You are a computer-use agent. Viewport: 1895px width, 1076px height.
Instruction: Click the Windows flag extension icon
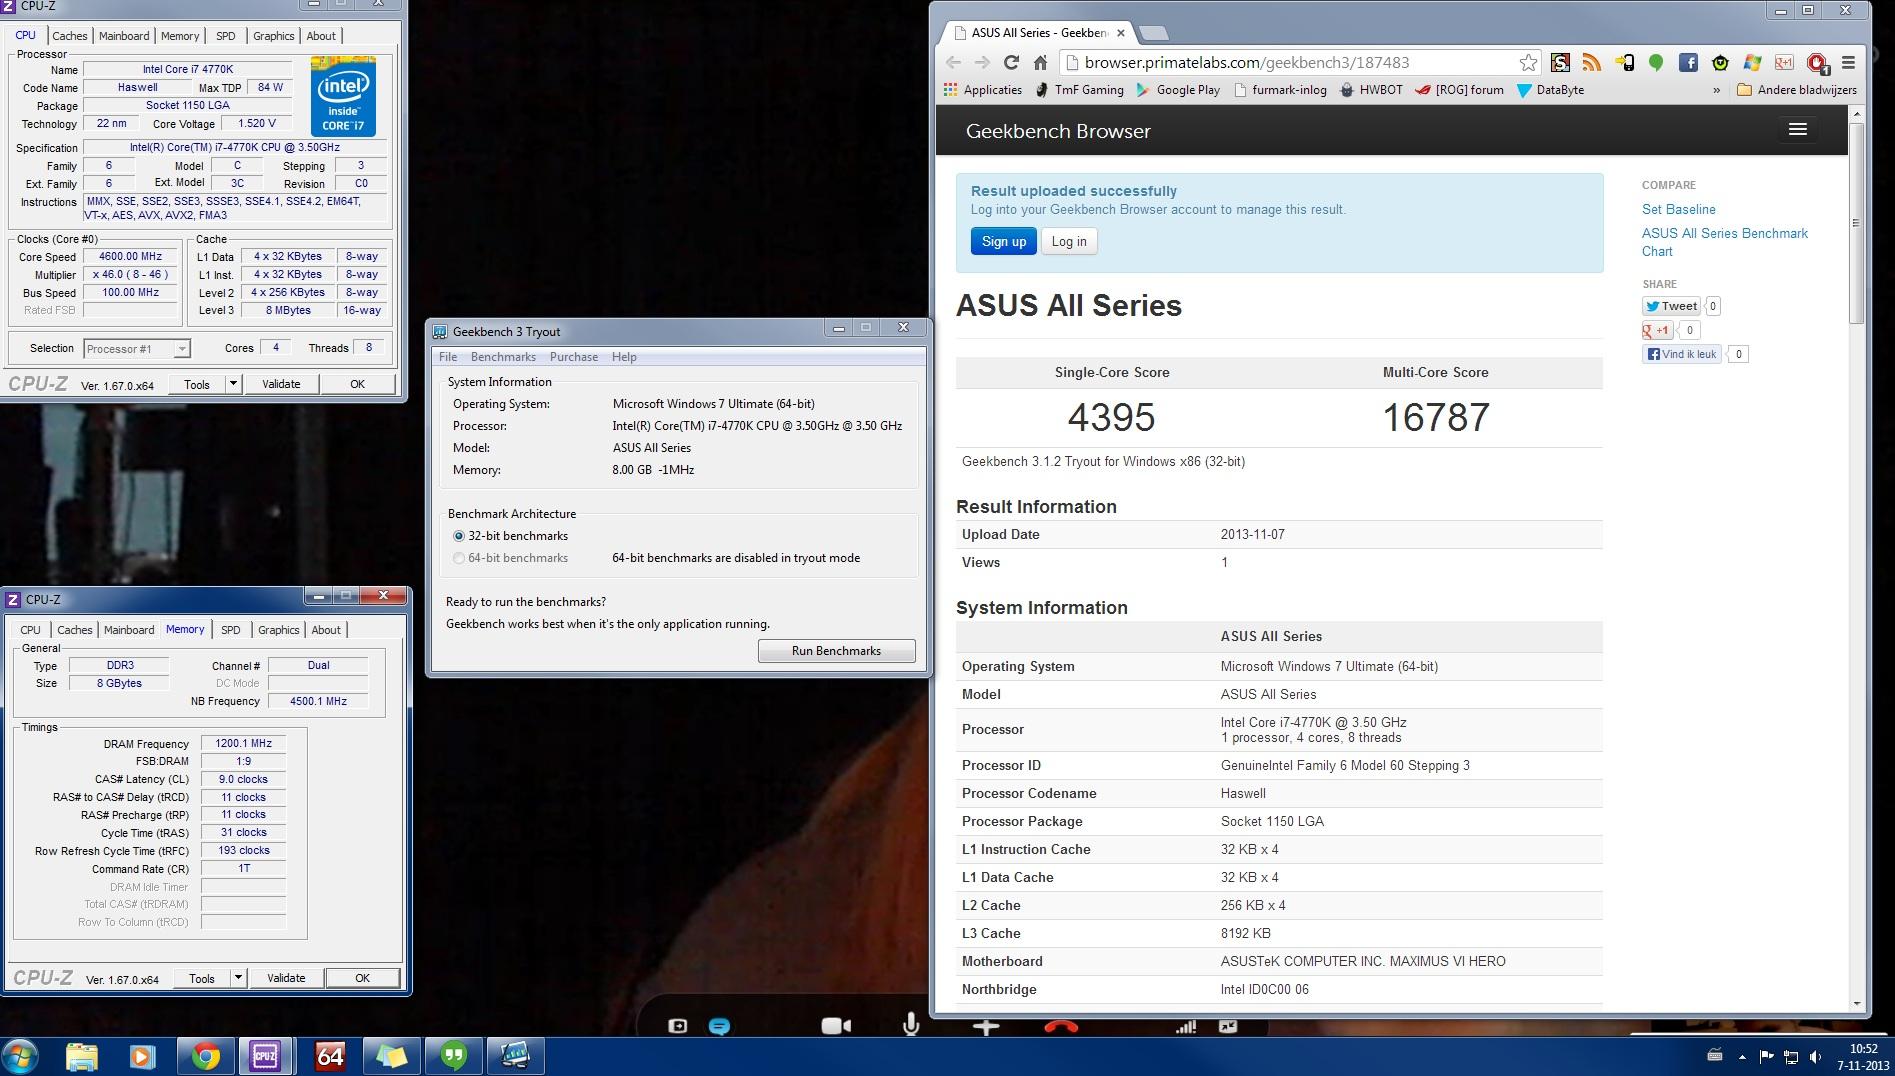(1752, 62)
